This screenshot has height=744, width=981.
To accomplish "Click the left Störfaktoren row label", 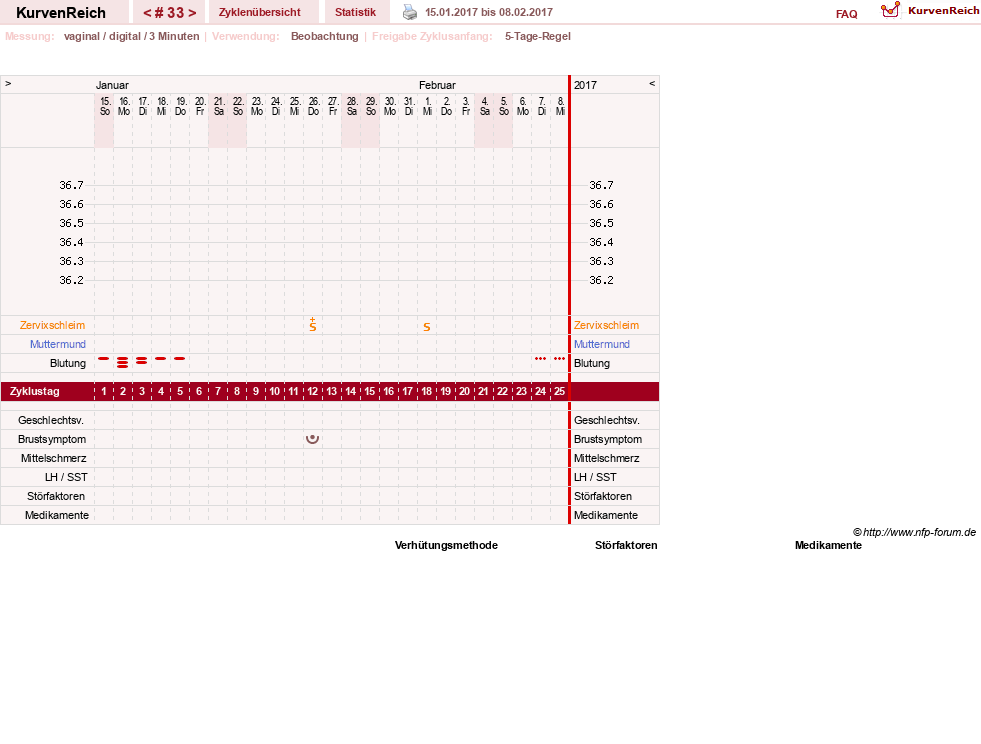I will point(56,496).
